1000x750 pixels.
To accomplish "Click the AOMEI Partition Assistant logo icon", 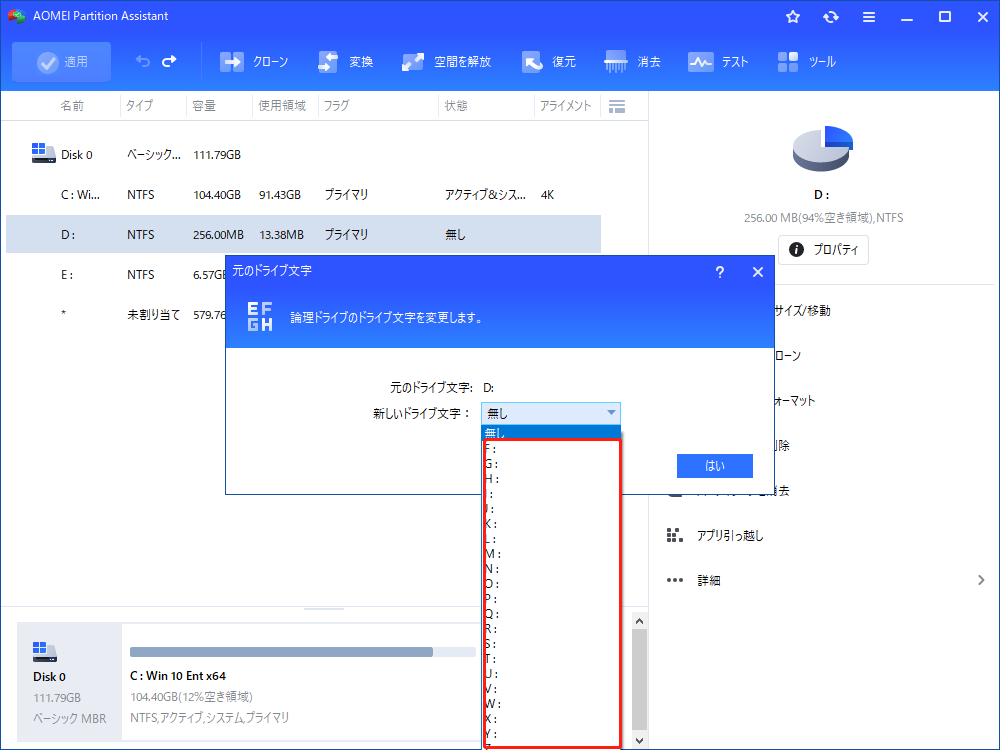I will pyautogui.click(x=17, y=16).
